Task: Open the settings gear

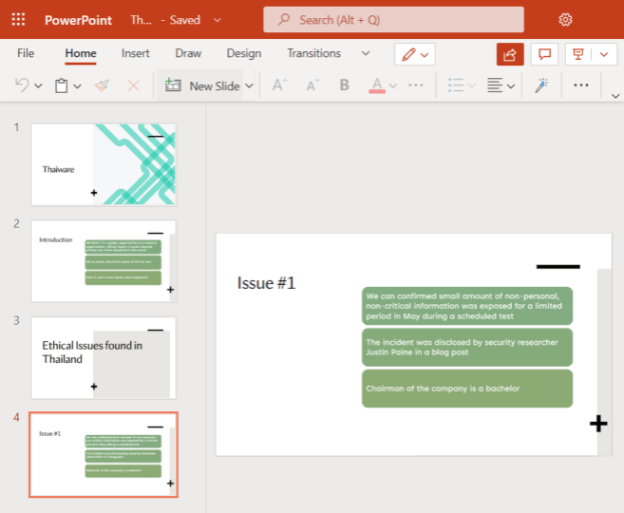Action: point(566,20)
